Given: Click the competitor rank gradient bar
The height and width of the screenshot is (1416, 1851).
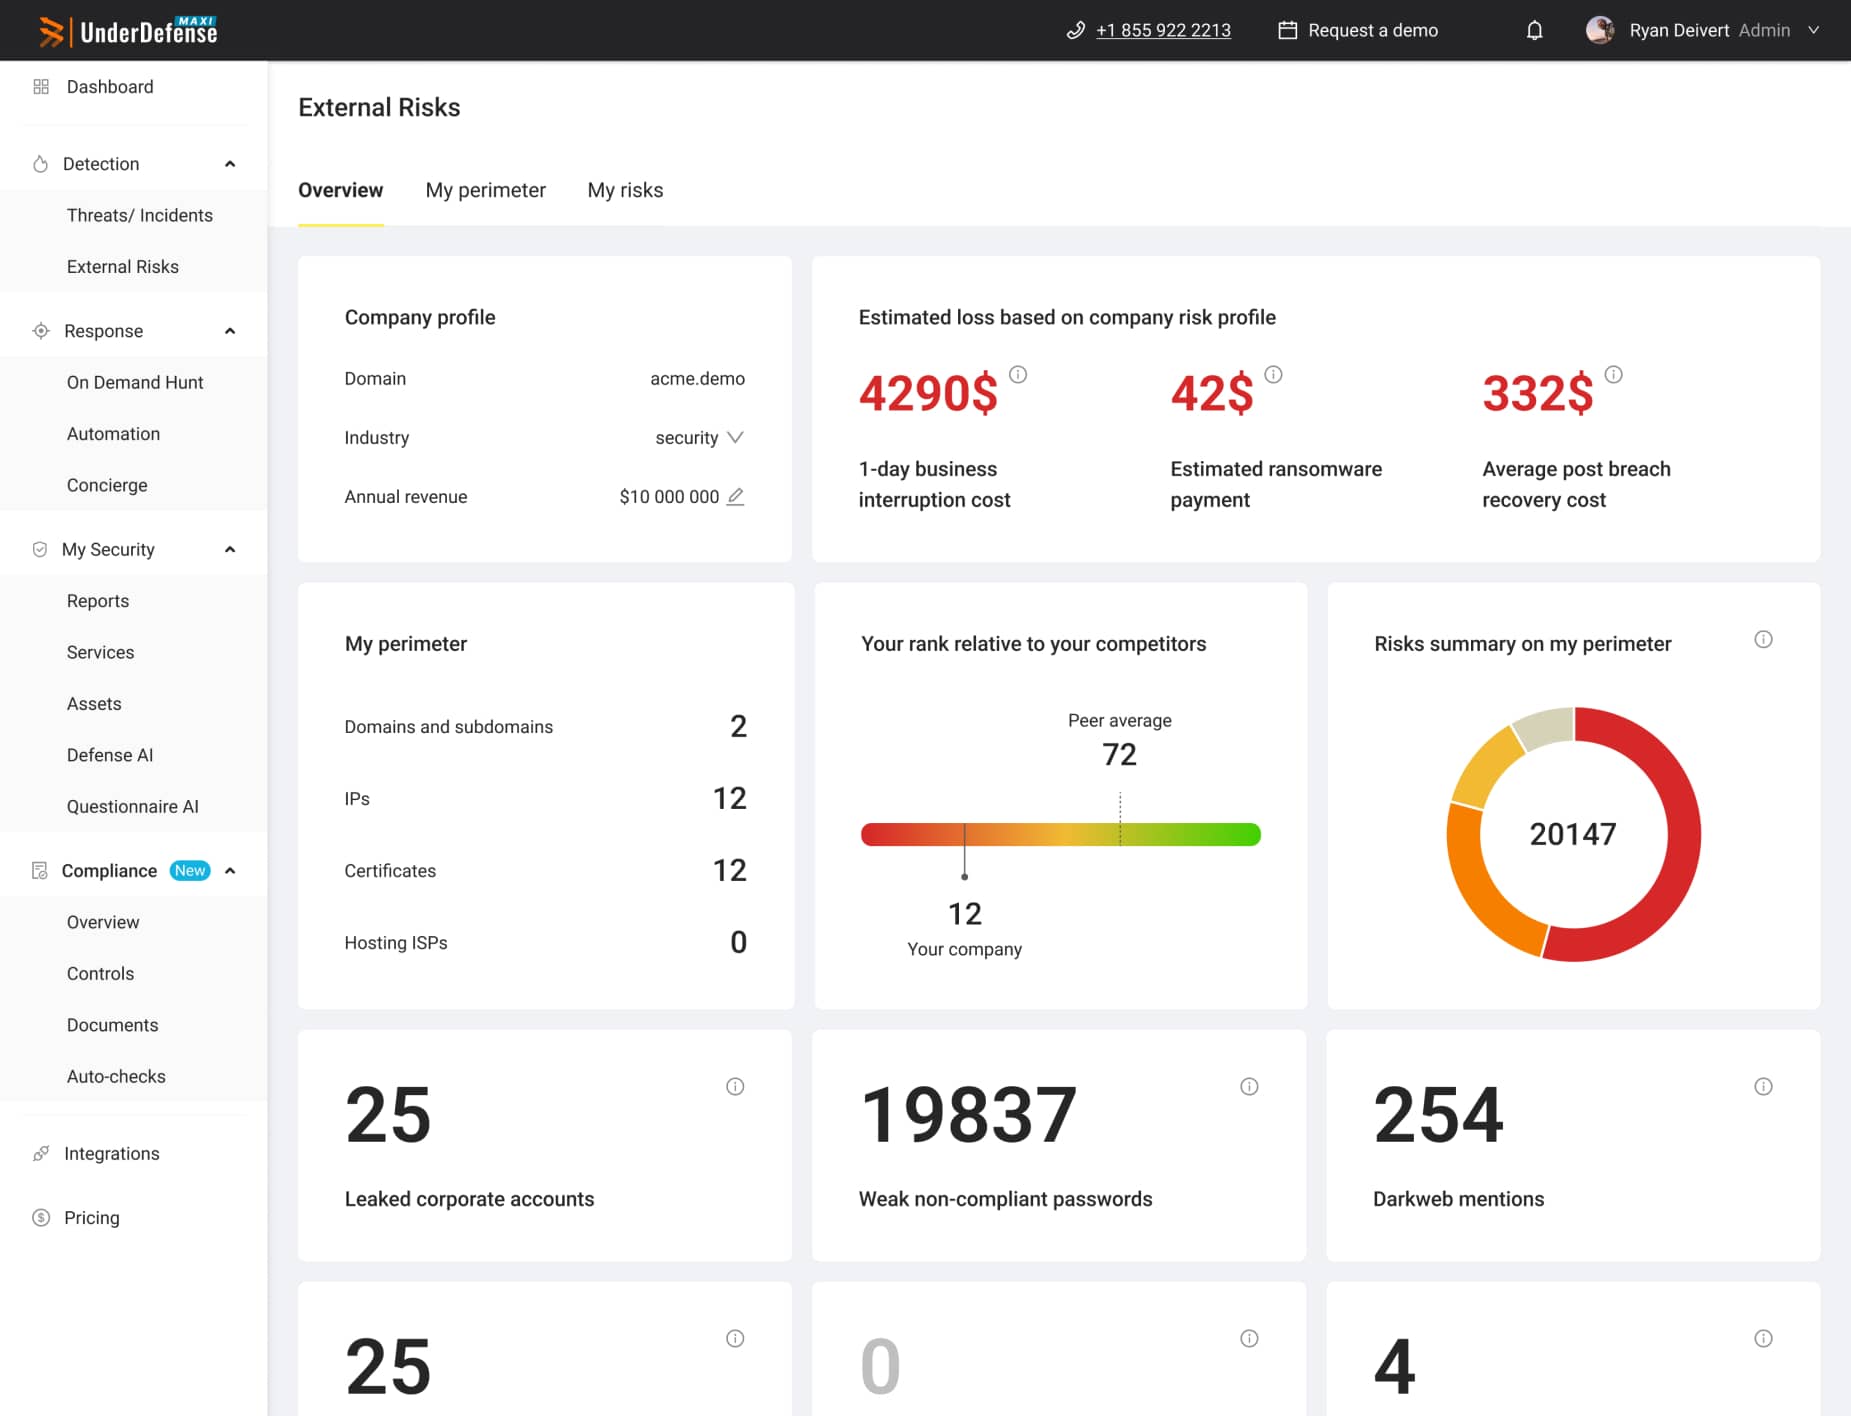Looking at the screenshot, I should [x=1060, y=834].
